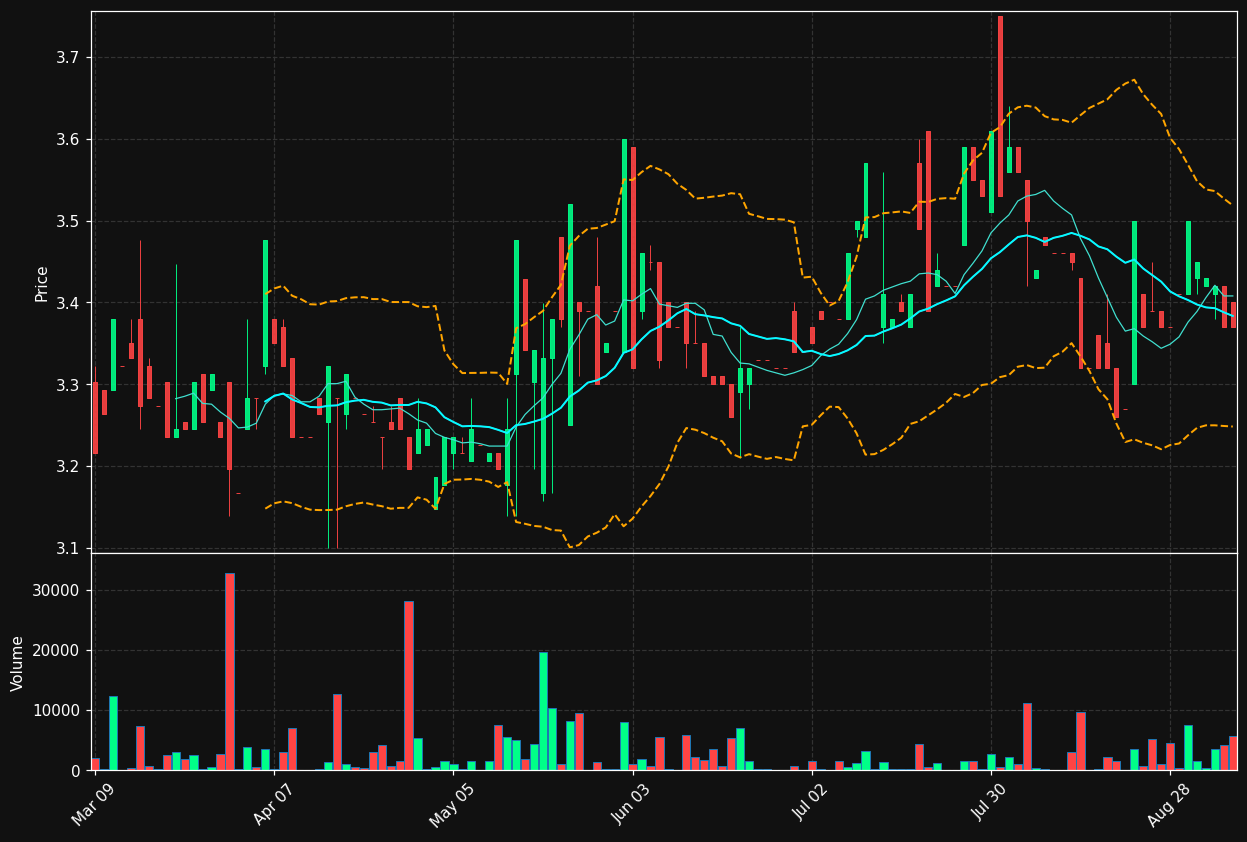Click the green volume bar reaching near 20000
Screen dimensions: 1247x842
(x=543, y=711)
